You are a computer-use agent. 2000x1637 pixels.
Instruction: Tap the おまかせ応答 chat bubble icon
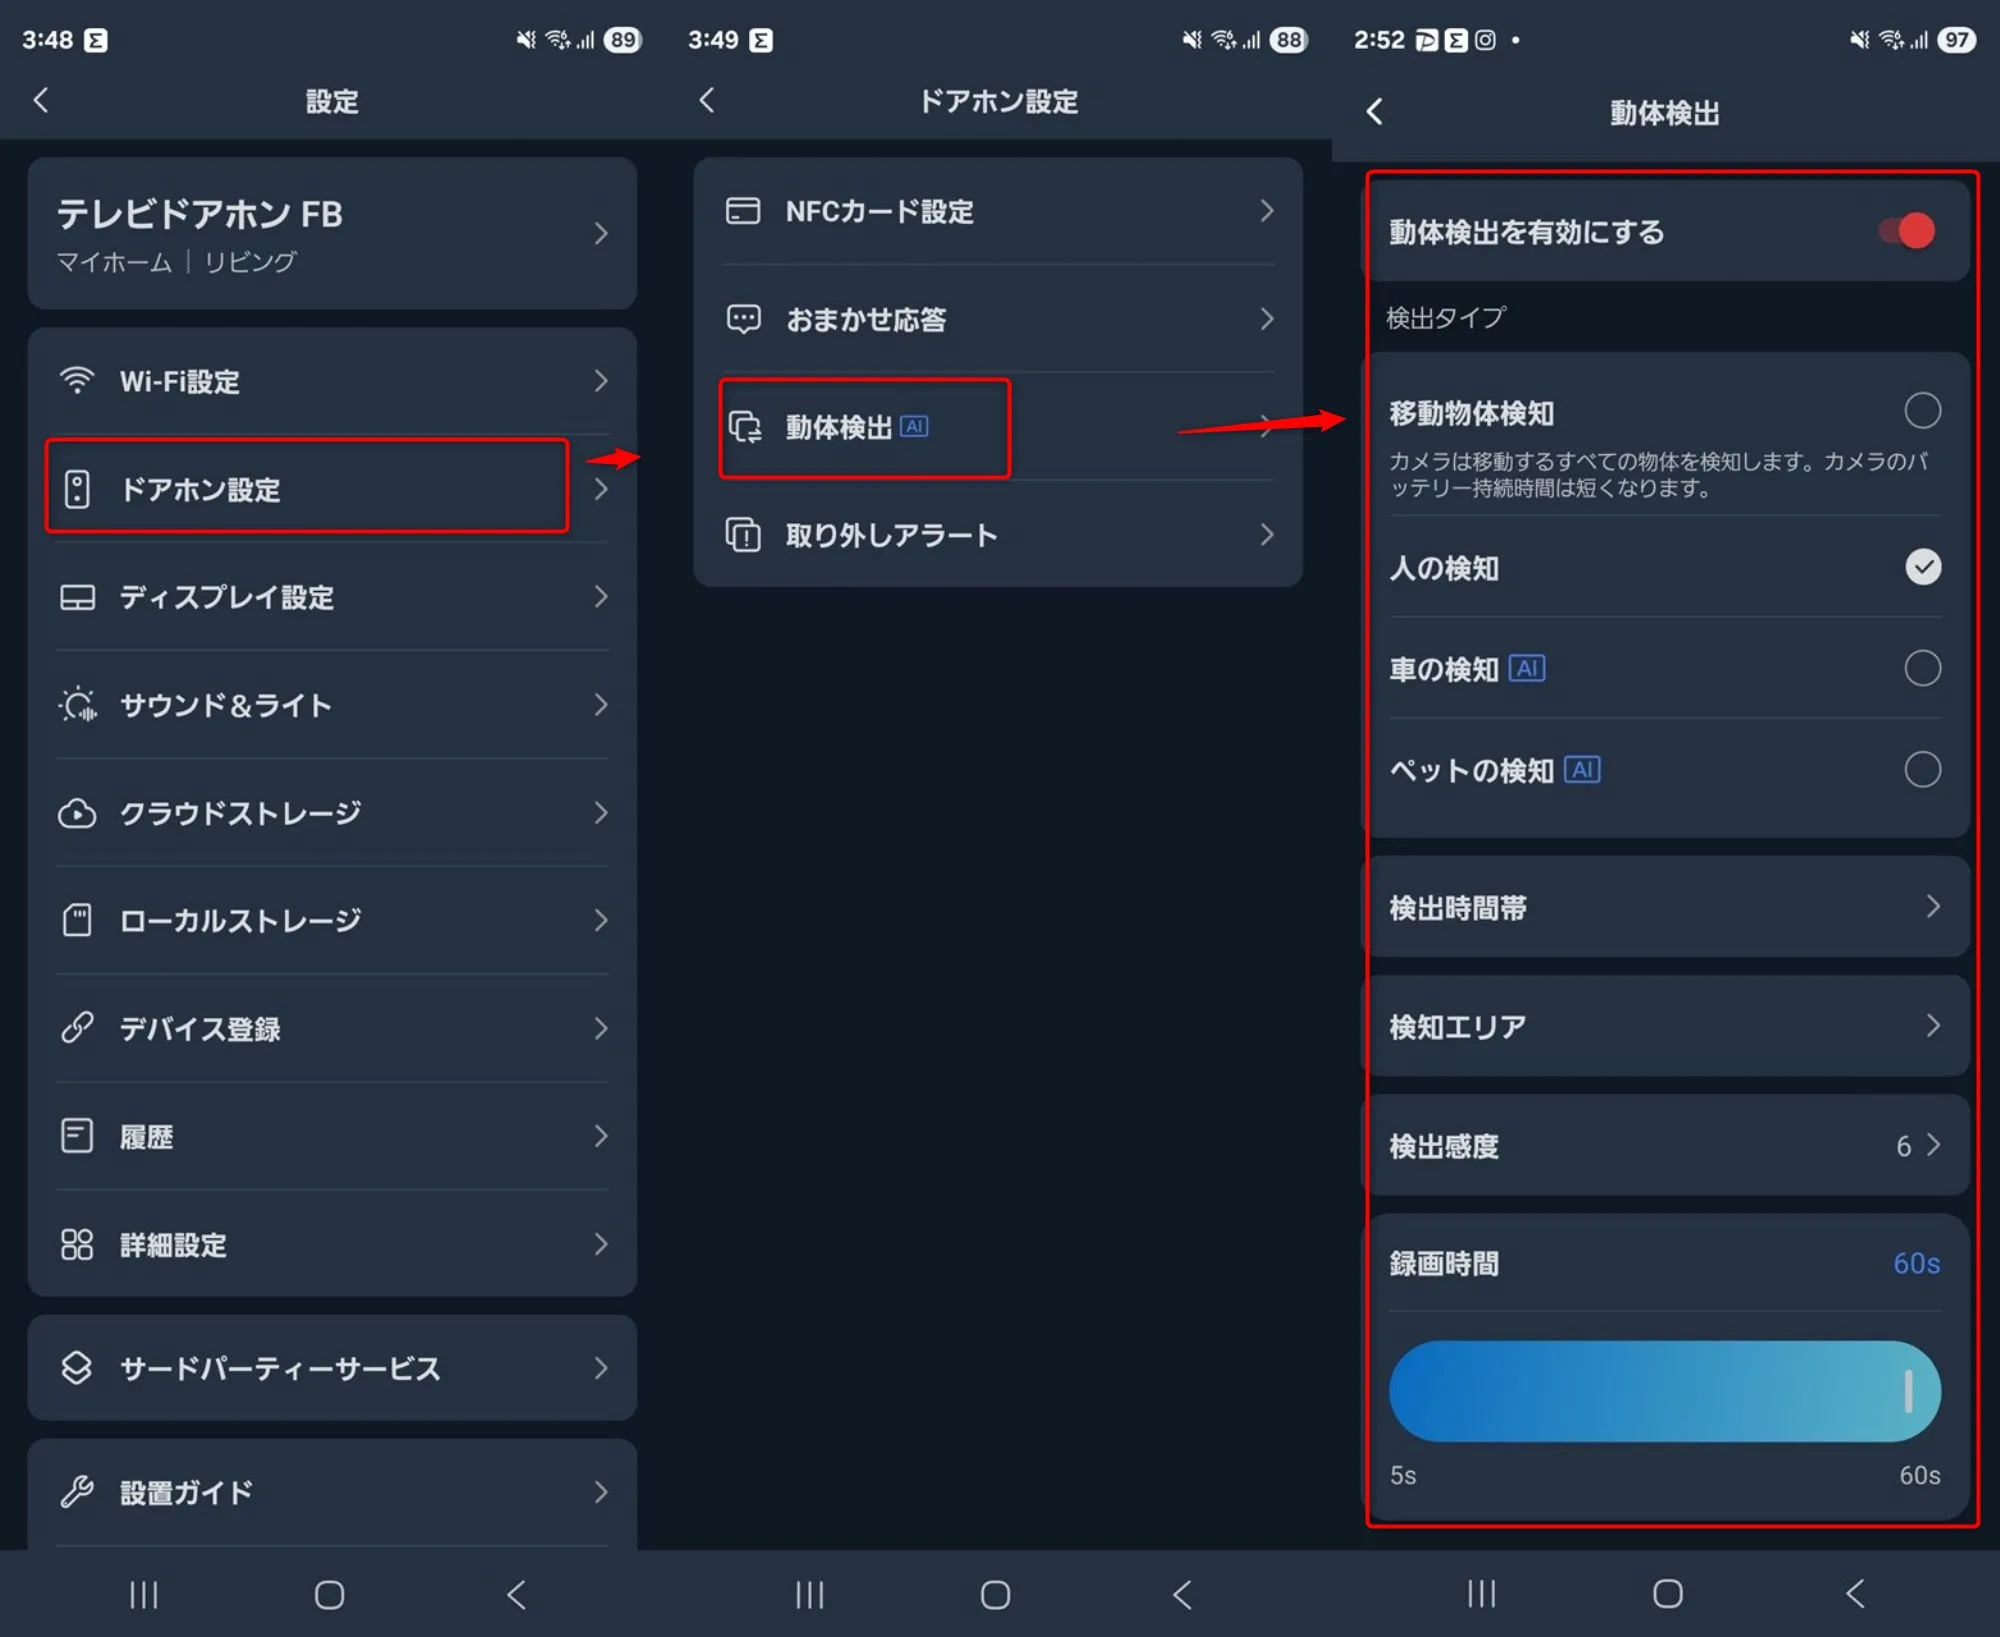pyautogui.click(x=743, y=319)
